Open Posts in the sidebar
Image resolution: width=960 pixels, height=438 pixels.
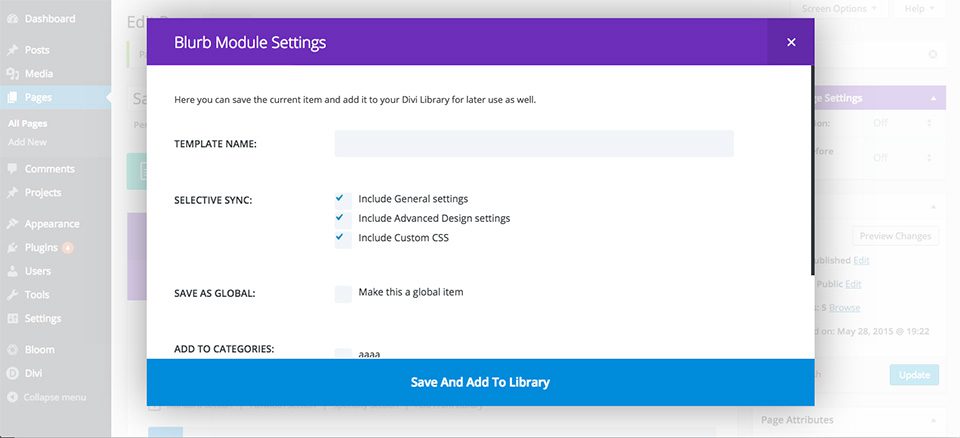(37, 50)
